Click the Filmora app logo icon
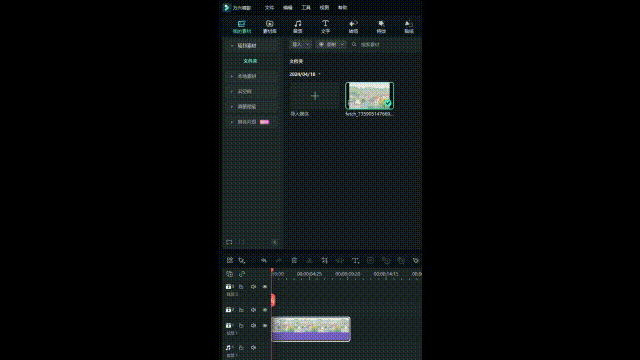The width and height of the screenshot is (640, 360). tap(227, 7)
